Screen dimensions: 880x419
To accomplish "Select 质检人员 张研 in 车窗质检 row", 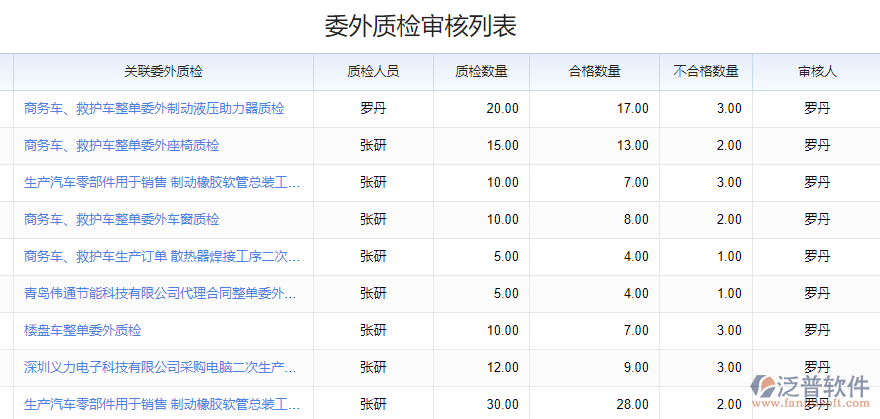I will [x=373, y=219].
